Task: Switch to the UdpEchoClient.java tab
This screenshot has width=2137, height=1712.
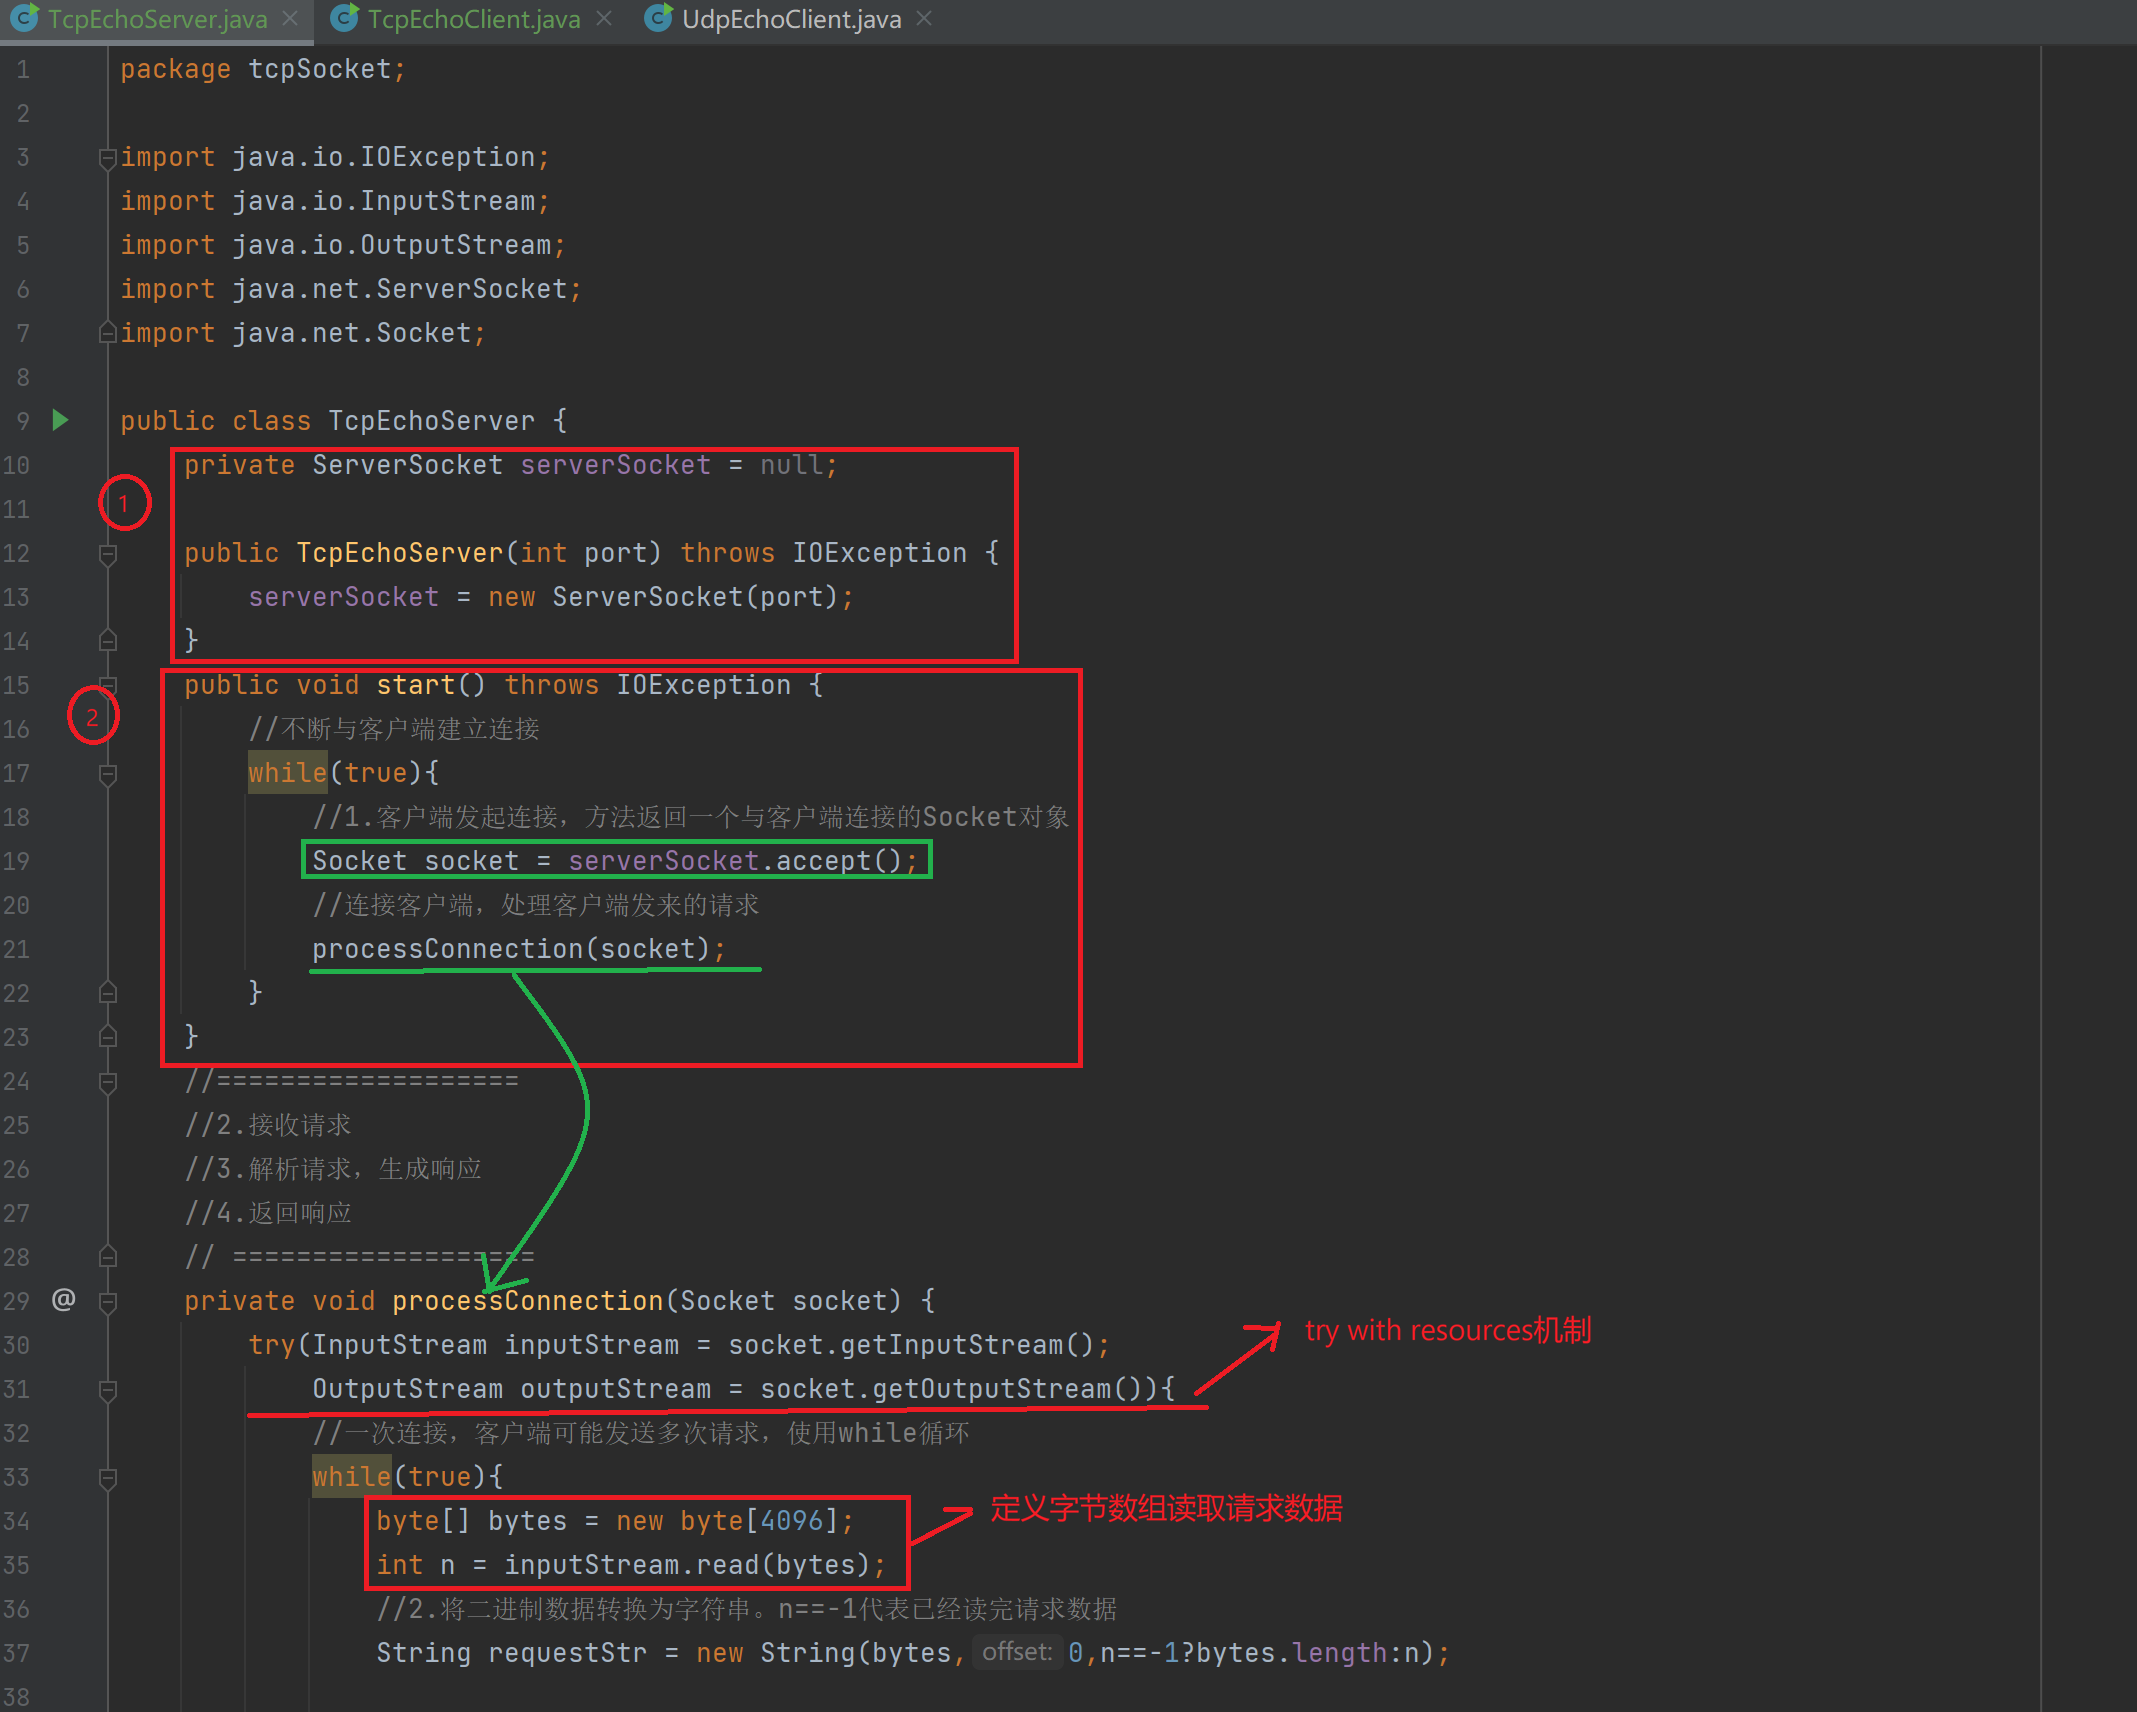Action: (791, 19)
